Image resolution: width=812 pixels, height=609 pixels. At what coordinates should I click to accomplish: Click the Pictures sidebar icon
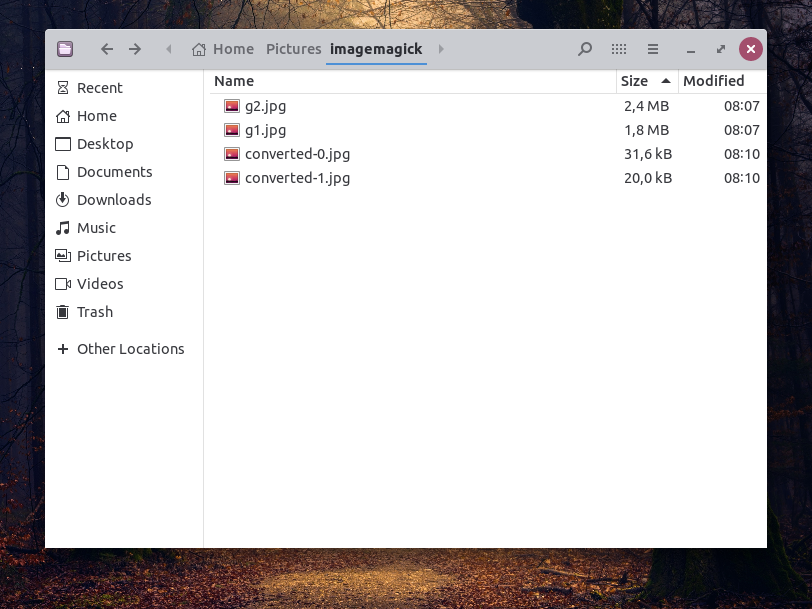point(63,256)
